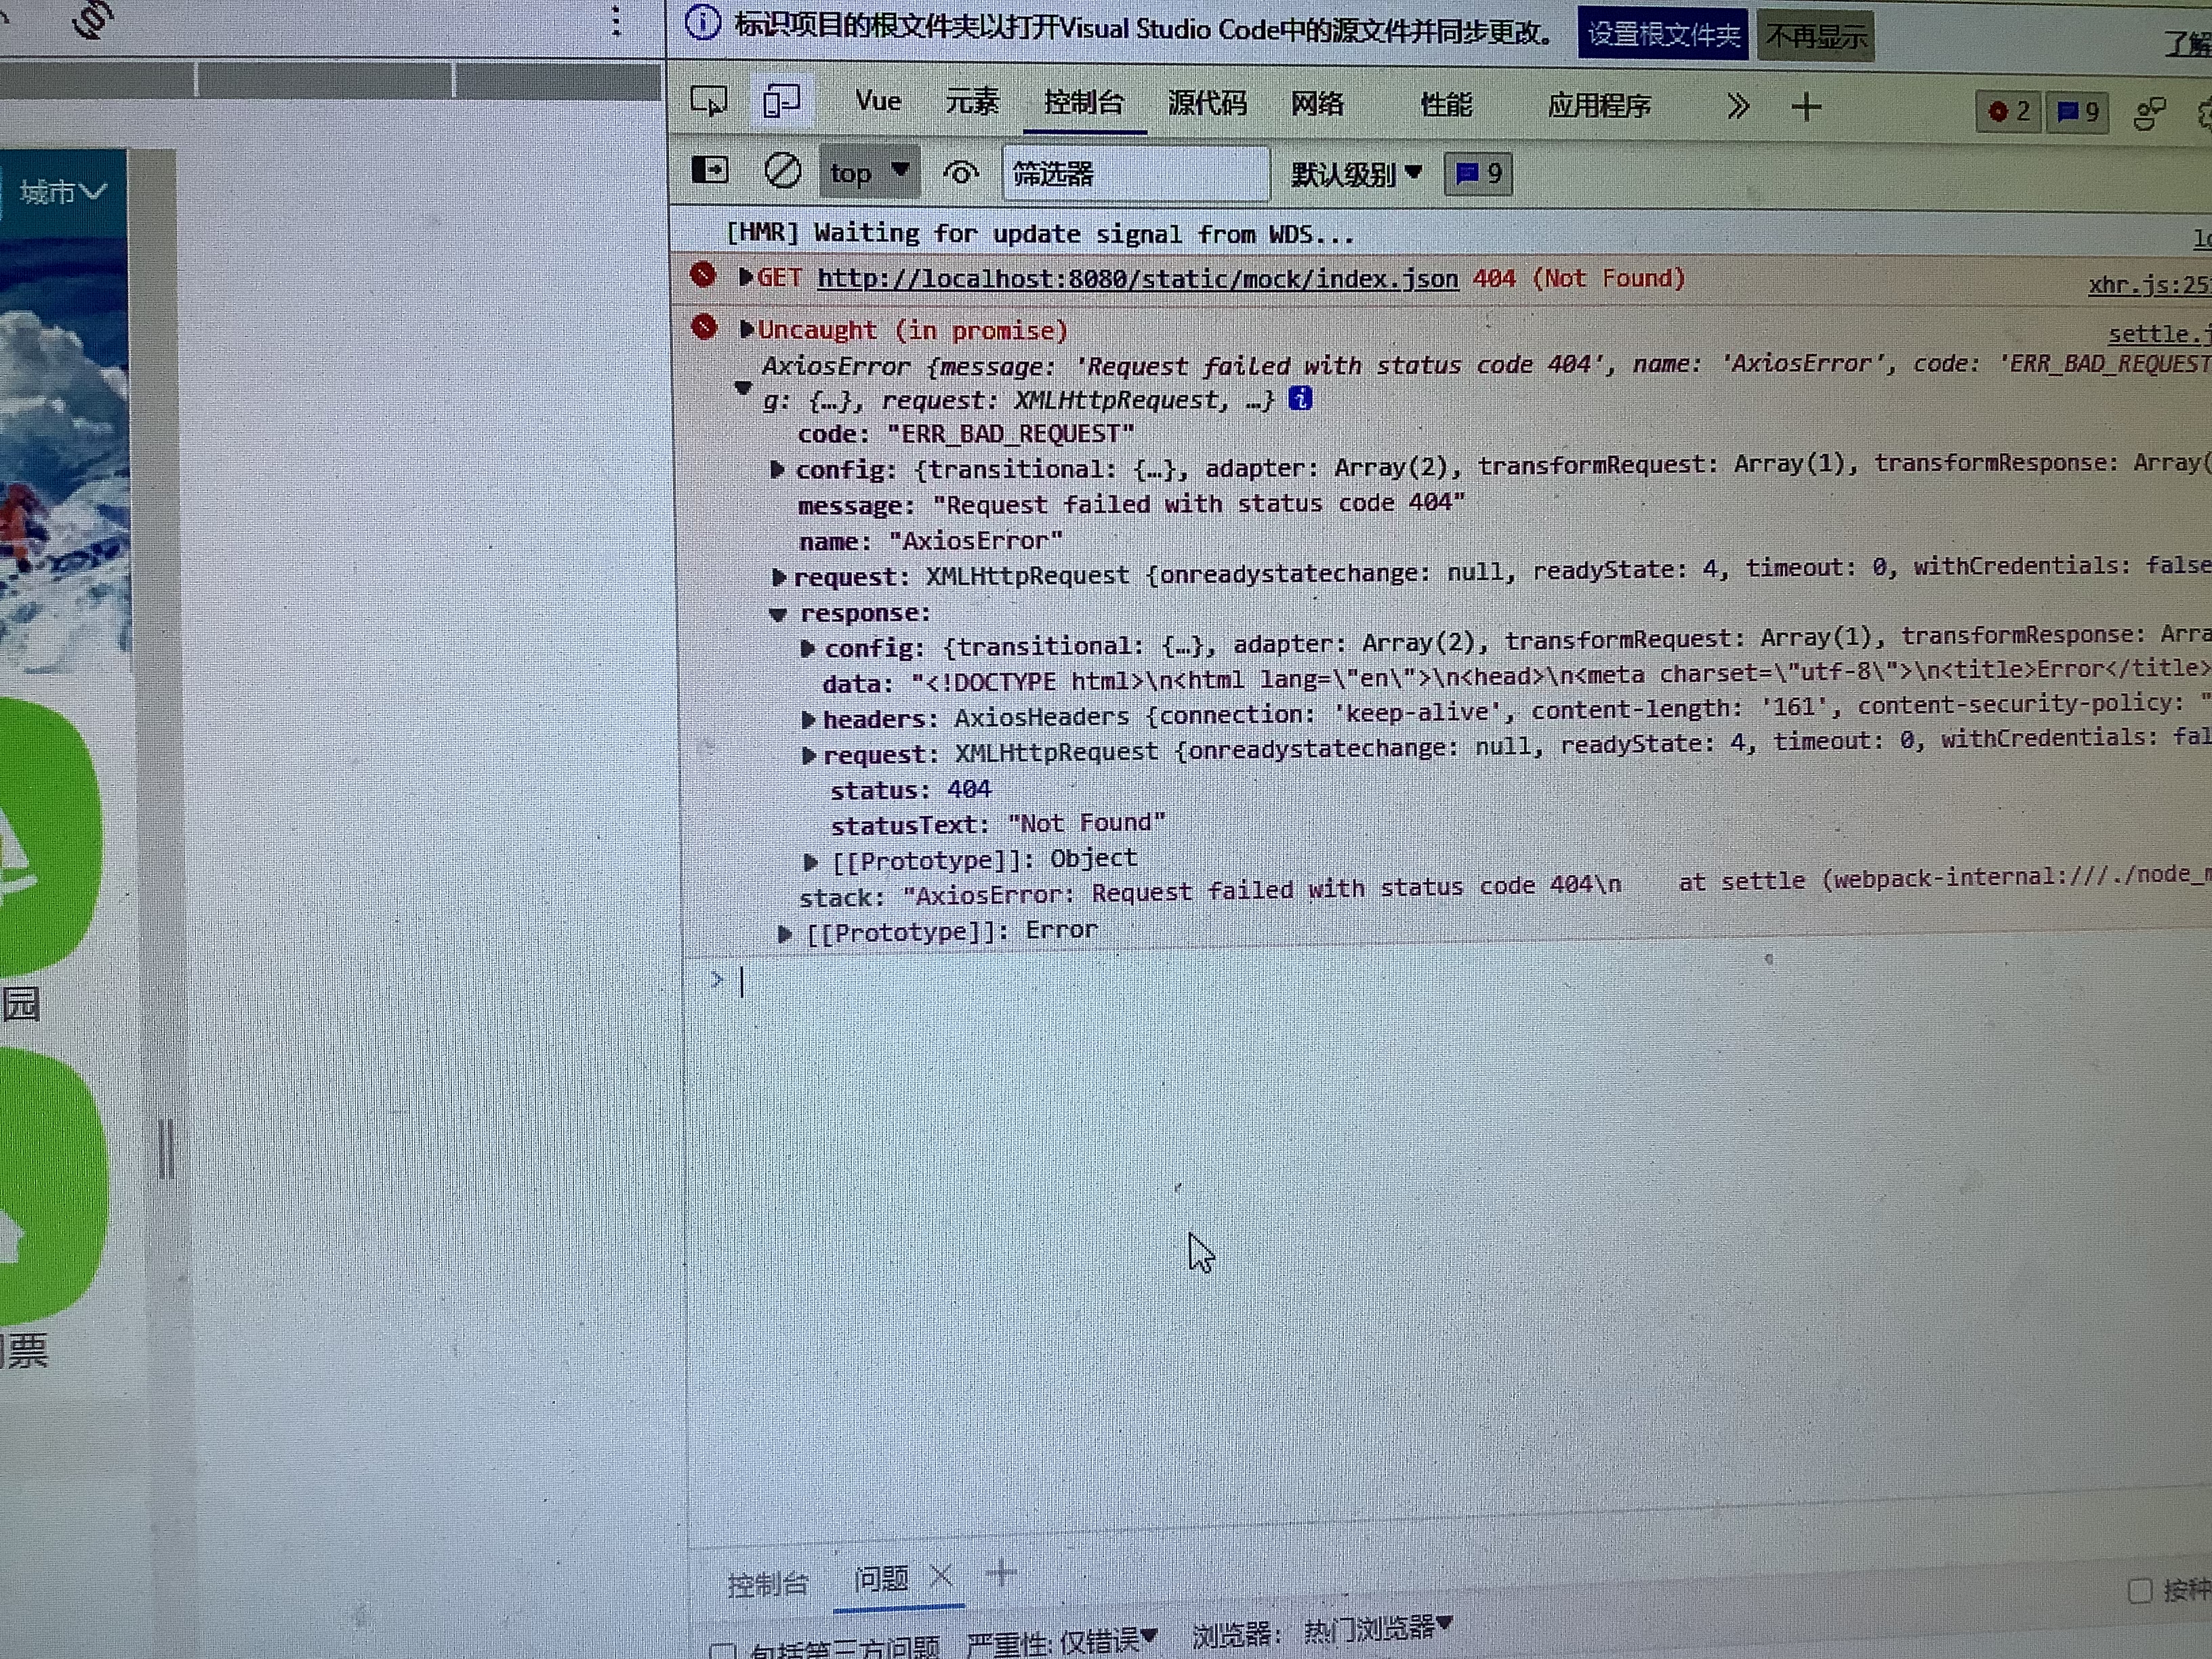The image size is (2212, 1659).
Task: Expand config inside response
Action: [808, 649]
